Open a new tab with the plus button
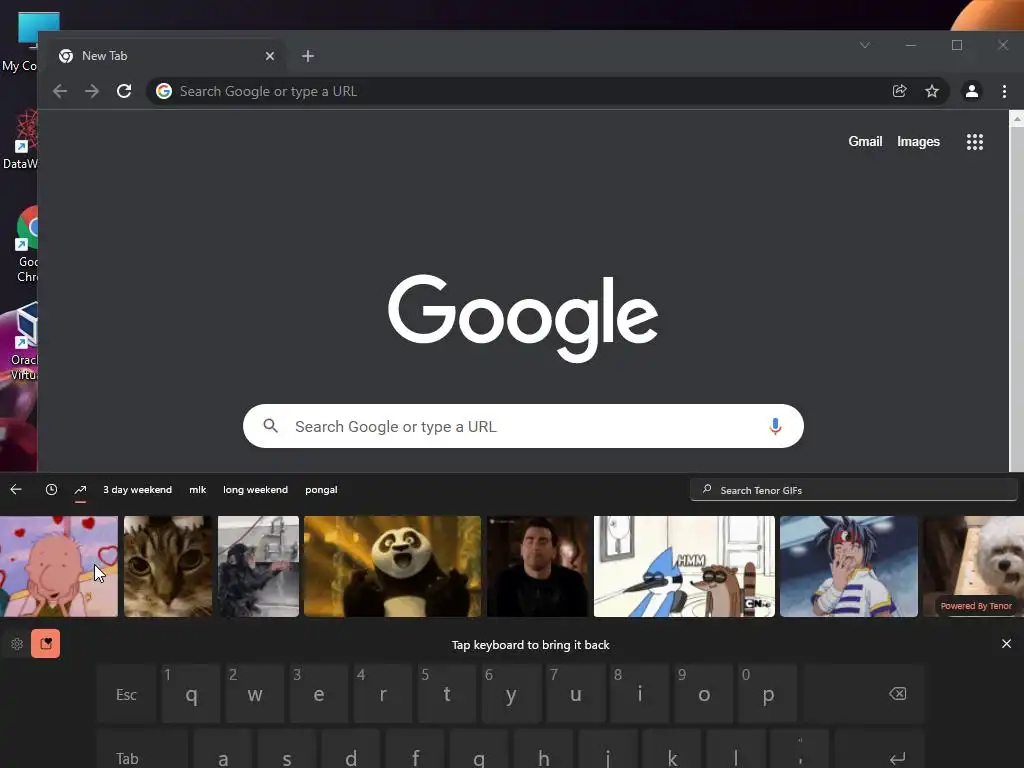Image resolution: width=1024 pixels, height=768 pixels. 308,56
